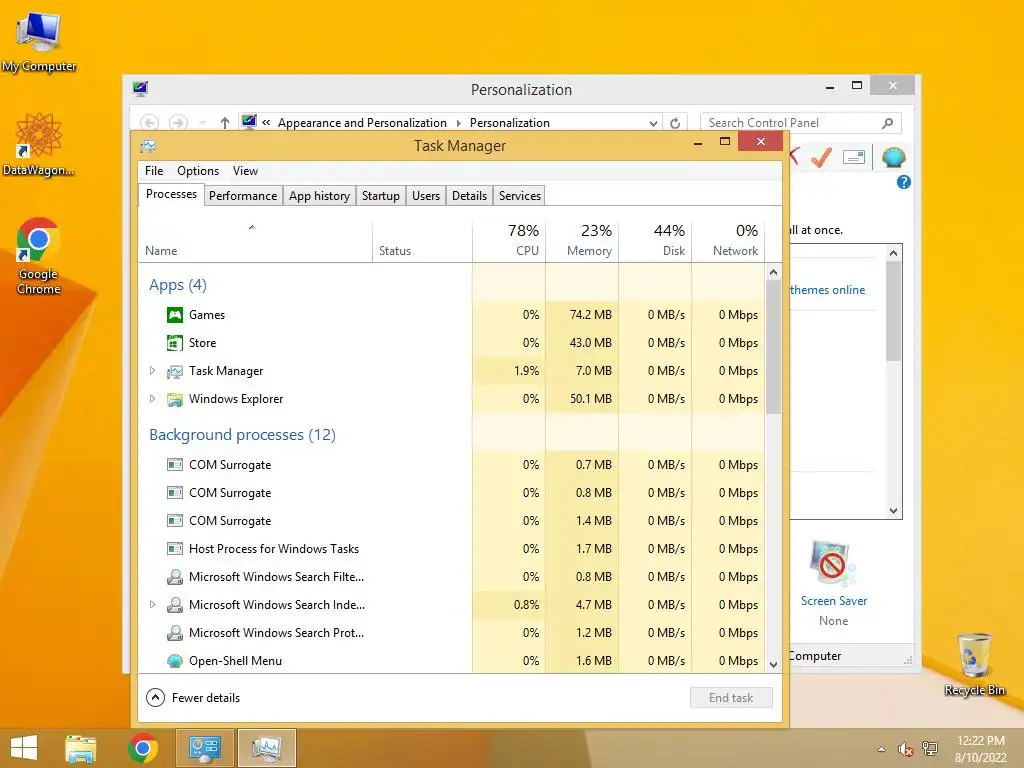Viewport: 1024px width, 768px height.
Task: Switch to the Details tab
Action: (470, 196)
